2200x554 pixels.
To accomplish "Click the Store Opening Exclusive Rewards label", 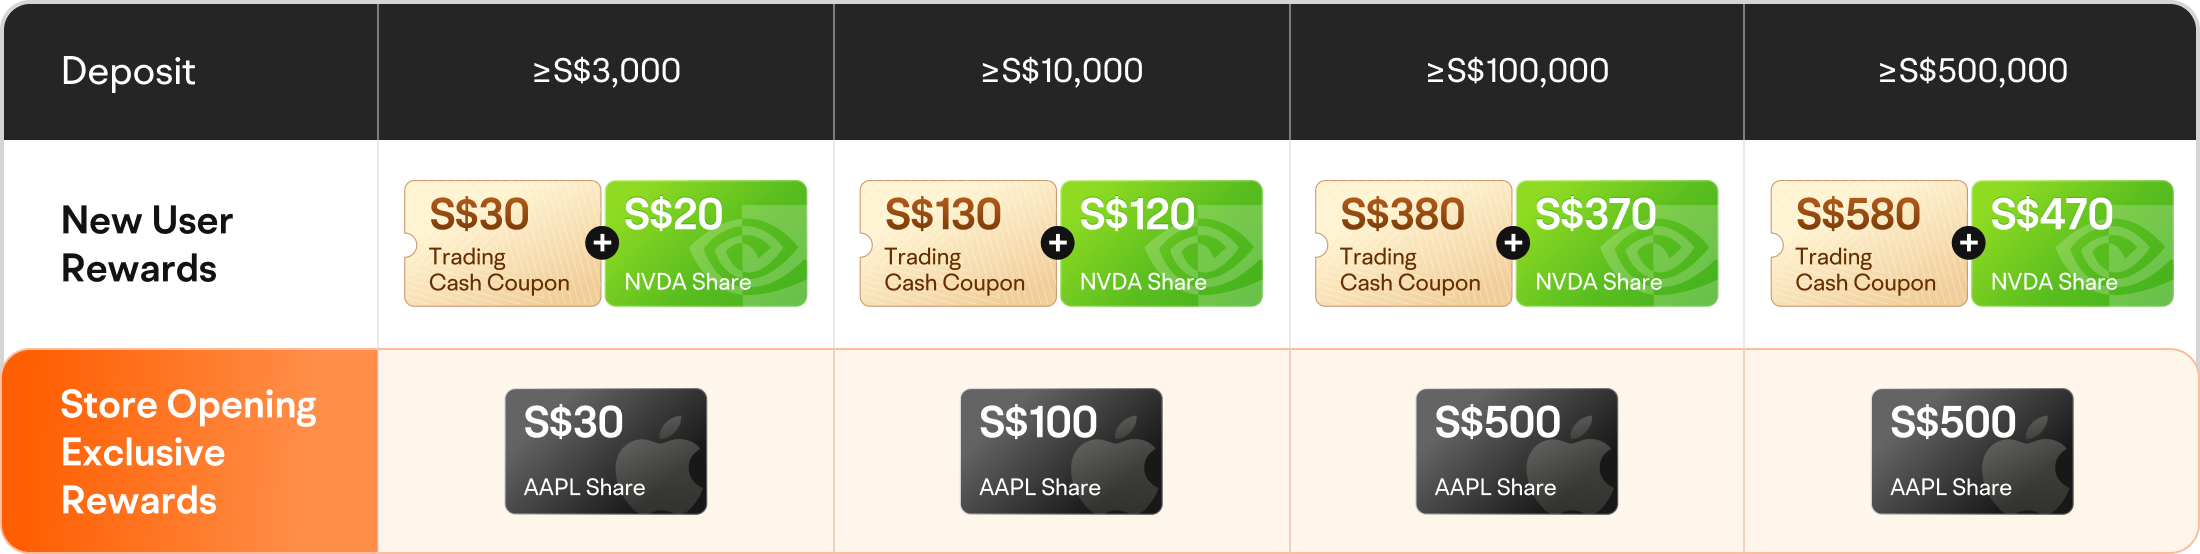I will (x=188, y=452).
